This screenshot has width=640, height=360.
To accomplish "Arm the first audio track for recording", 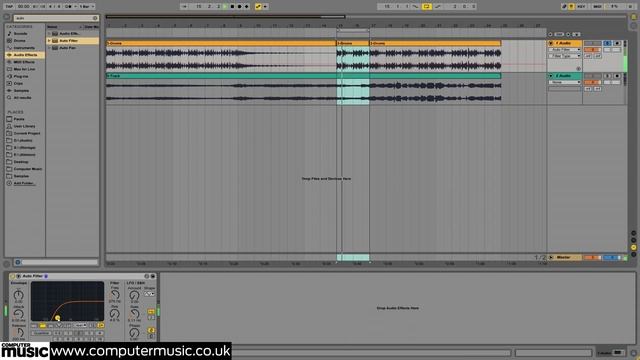I will pos(617,43).
